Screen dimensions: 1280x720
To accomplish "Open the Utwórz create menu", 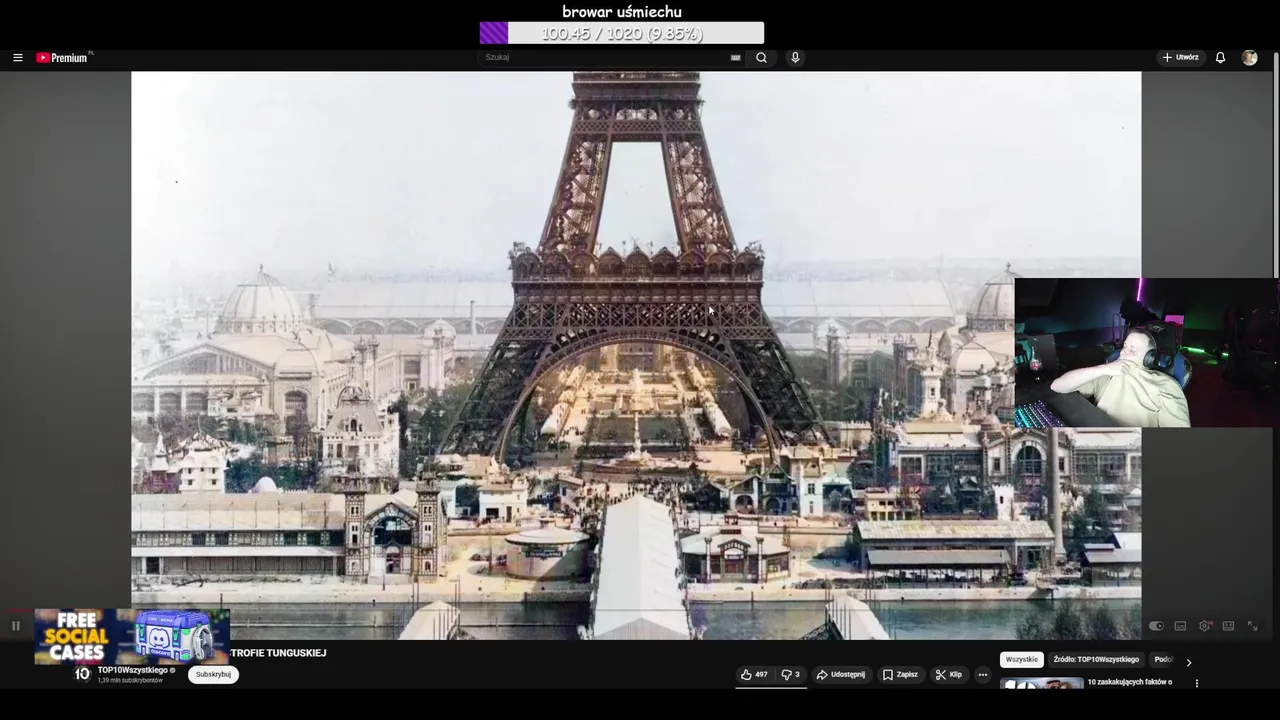I will coord(1180,58).
